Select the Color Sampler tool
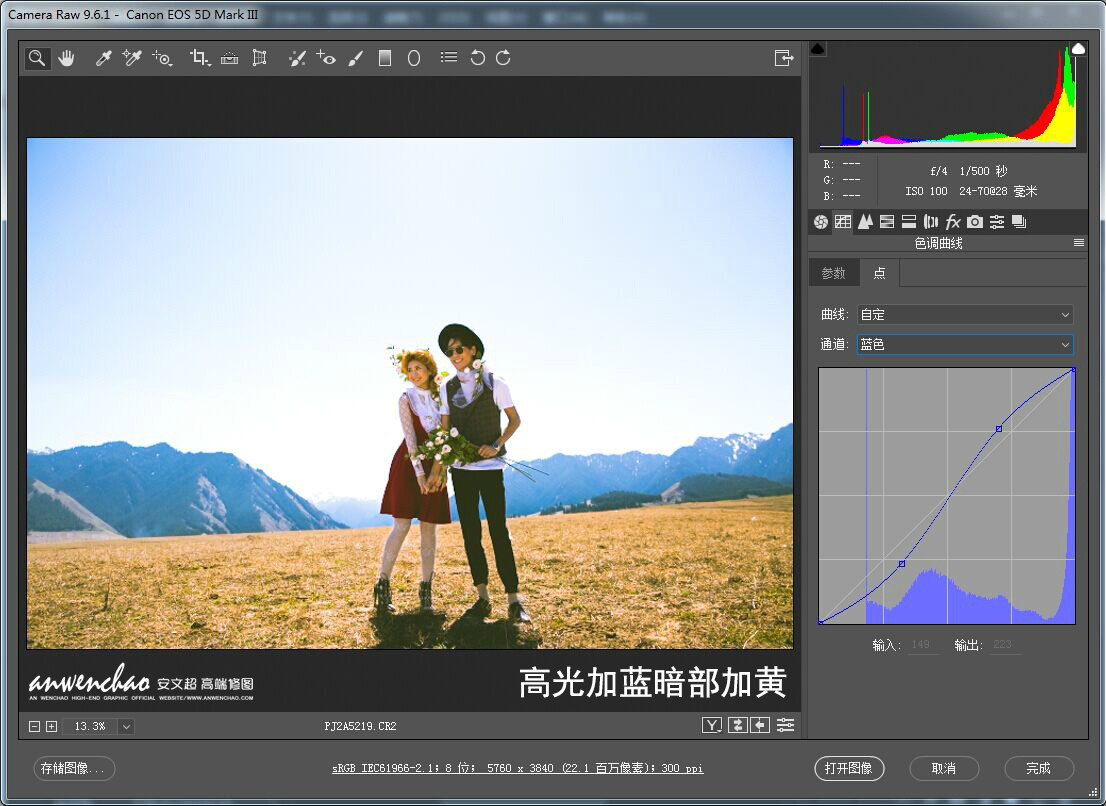The image size is (1106, 806). (132, 58)
